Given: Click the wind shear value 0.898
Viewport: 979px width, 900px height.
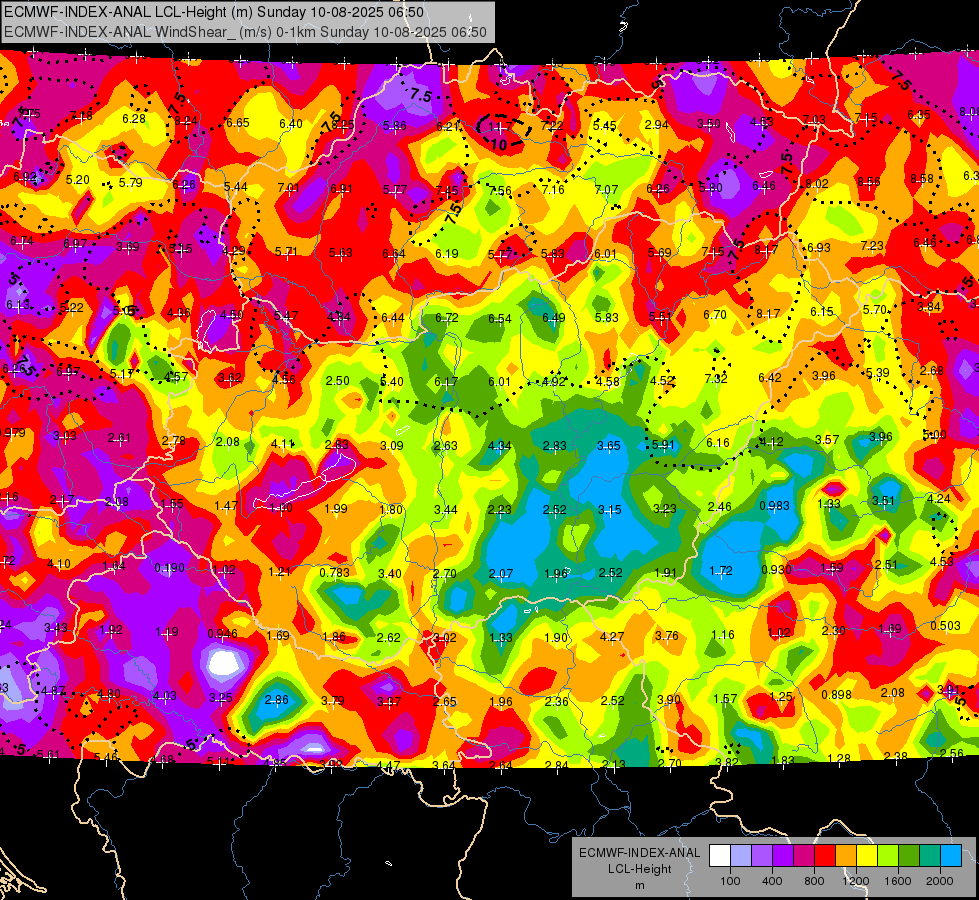Looking at the screenshot, I should pos(837,695).
